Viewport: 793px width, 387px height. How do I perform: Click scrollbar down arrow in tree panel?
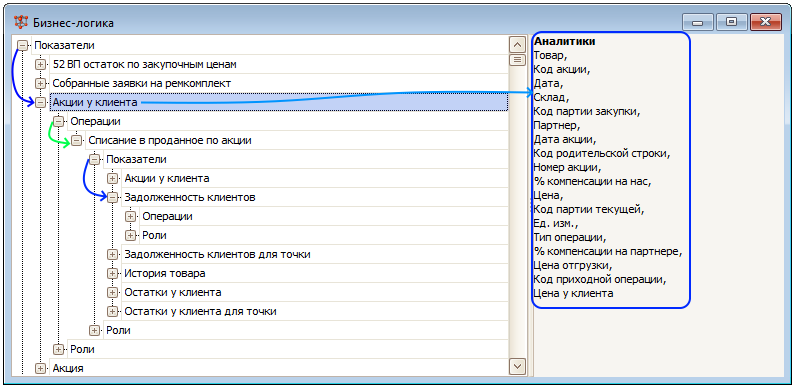click(x=516, y=366)
